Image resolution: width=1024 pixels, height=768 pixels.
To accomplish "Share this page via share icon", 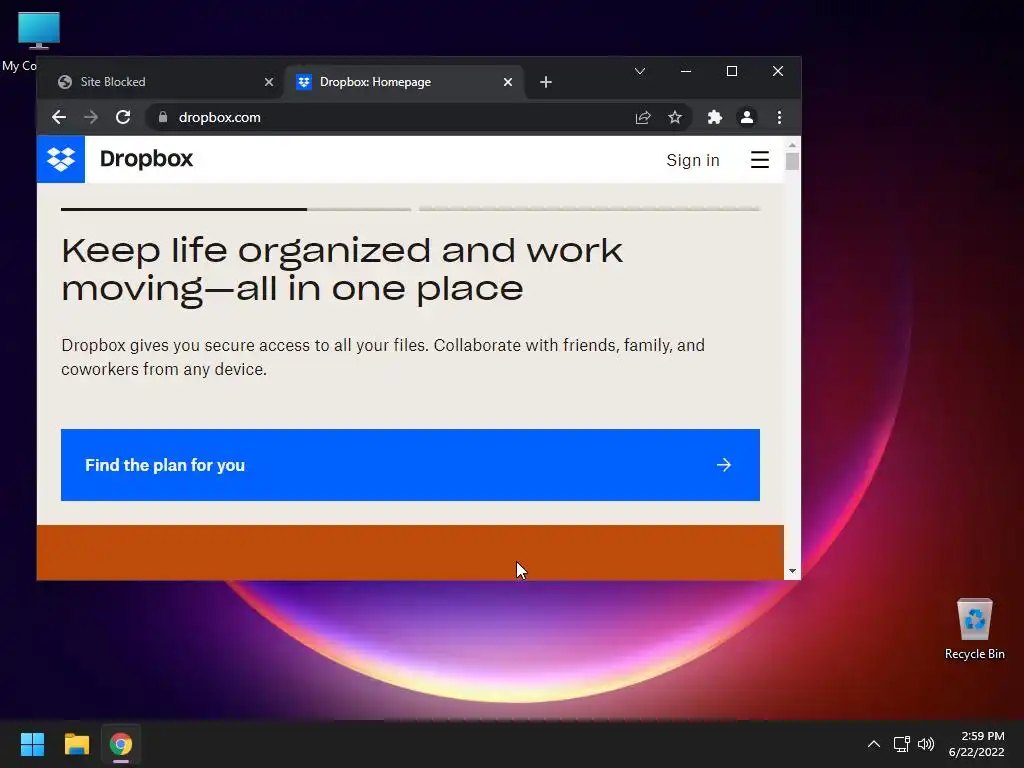I will 643,117.
